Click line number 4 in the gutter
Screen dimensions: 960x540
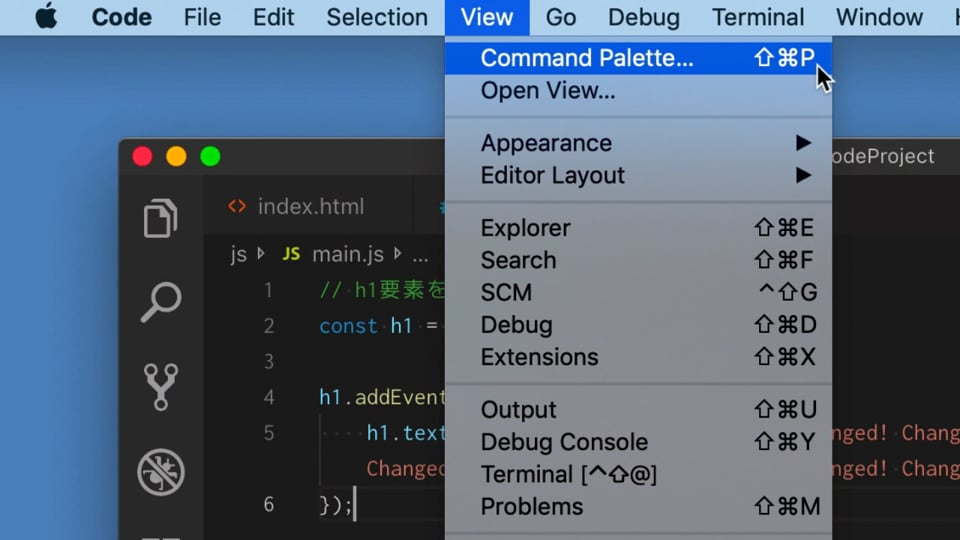tap(268, 397)
